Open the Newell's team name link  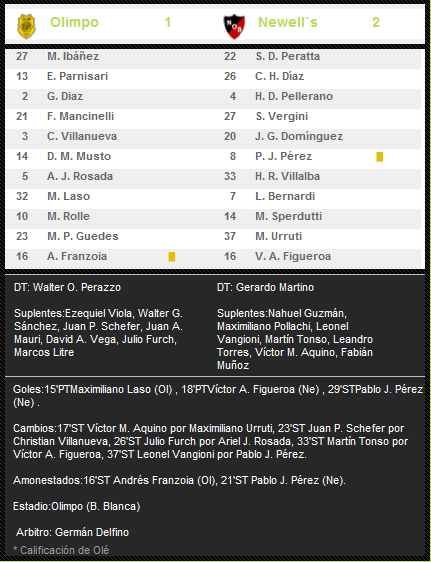288,22
